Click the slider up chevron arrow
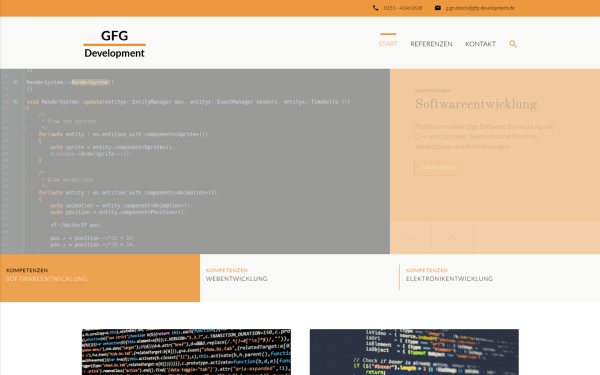 pos(452,238)
